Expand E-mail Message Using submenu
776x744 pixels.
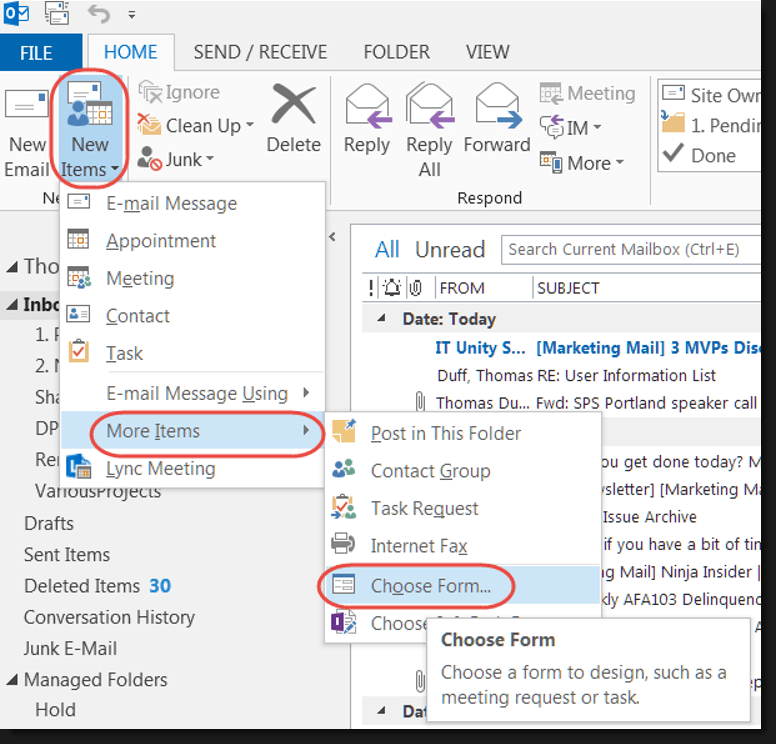(193, 393)
